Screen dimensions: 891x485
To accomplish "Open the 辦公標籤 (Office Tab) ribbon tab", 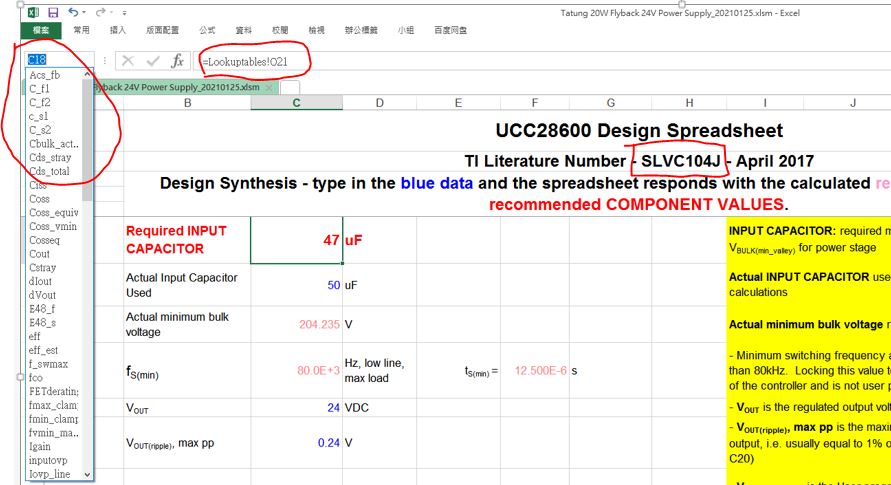I will (361, 30).
